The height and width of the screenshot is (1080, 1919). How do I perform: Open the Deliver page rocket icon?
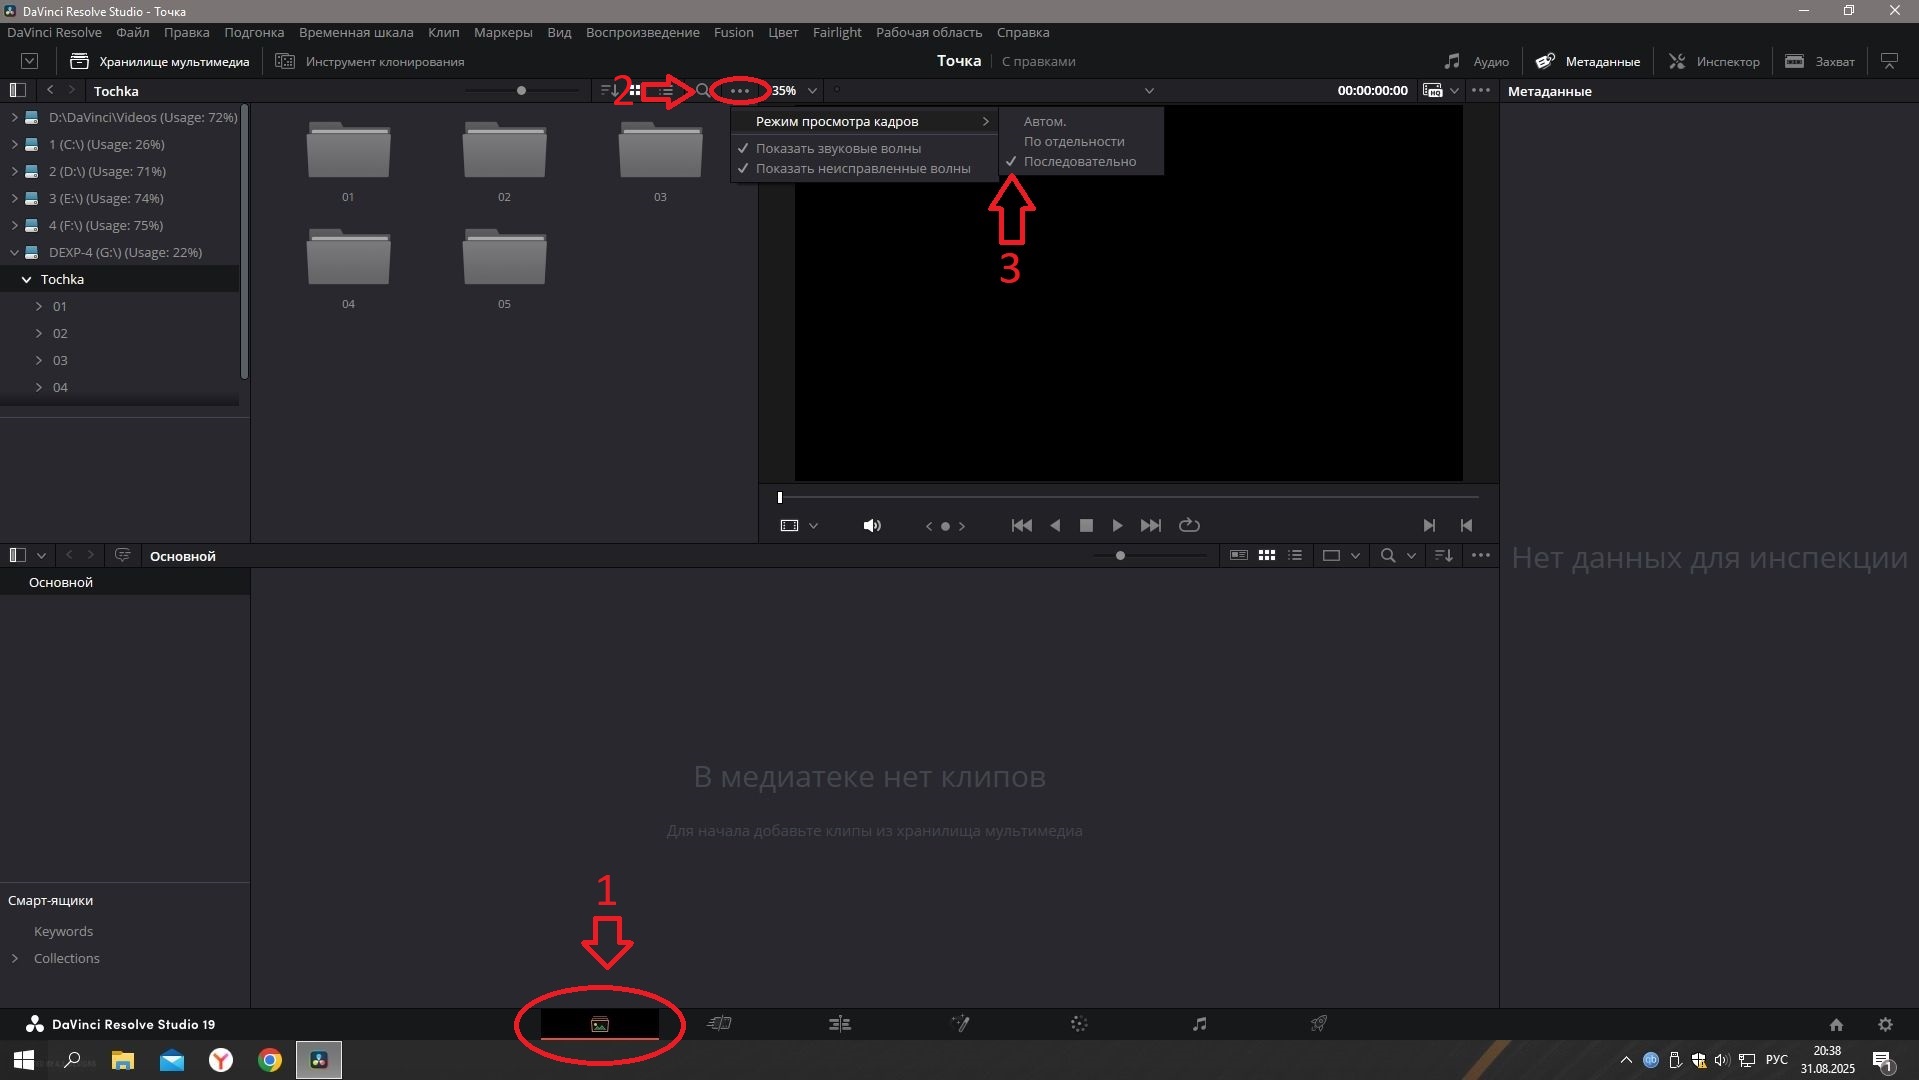[x=1318, y=1024]
